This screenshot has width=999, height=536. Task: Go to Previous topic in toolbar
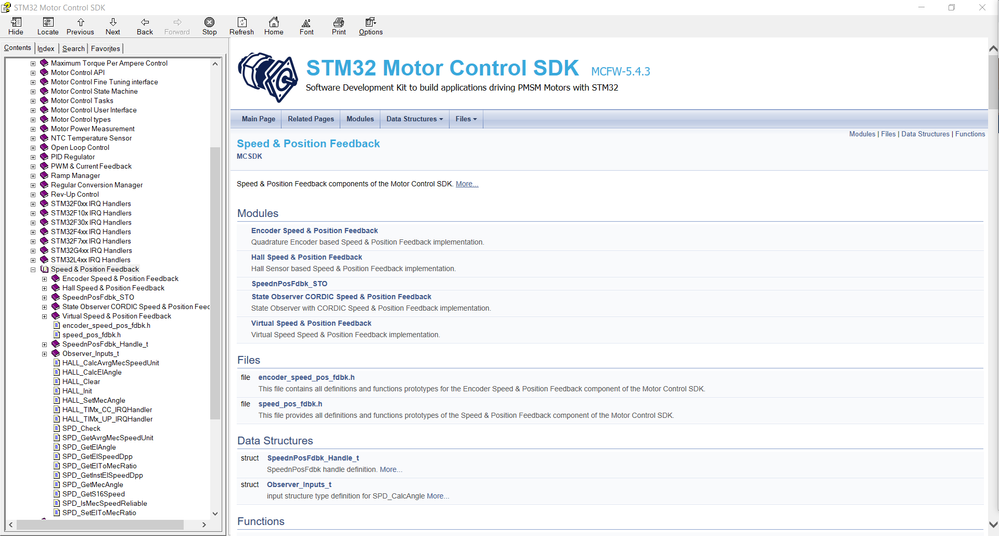80,26
